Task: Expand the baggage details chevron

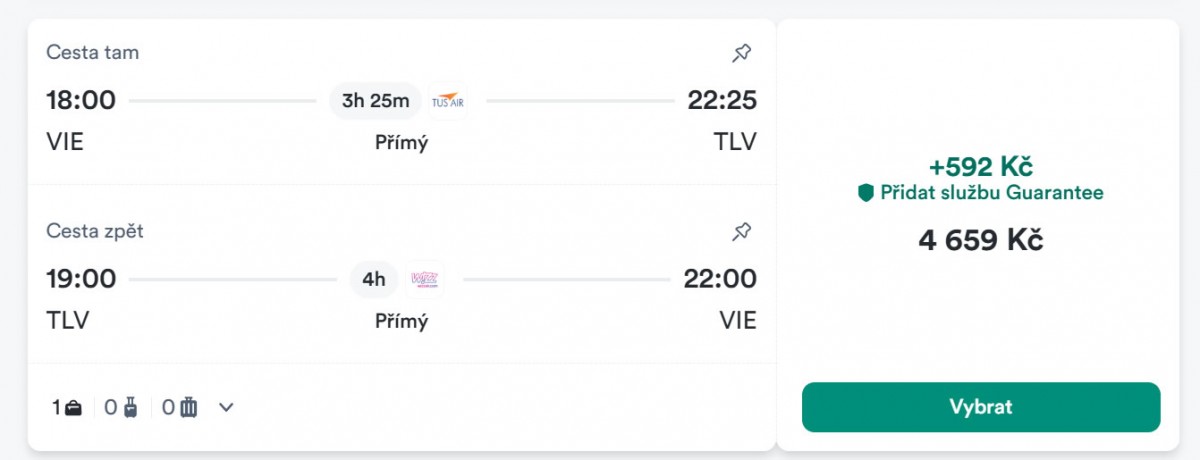Action: click(x=226, y=407)
